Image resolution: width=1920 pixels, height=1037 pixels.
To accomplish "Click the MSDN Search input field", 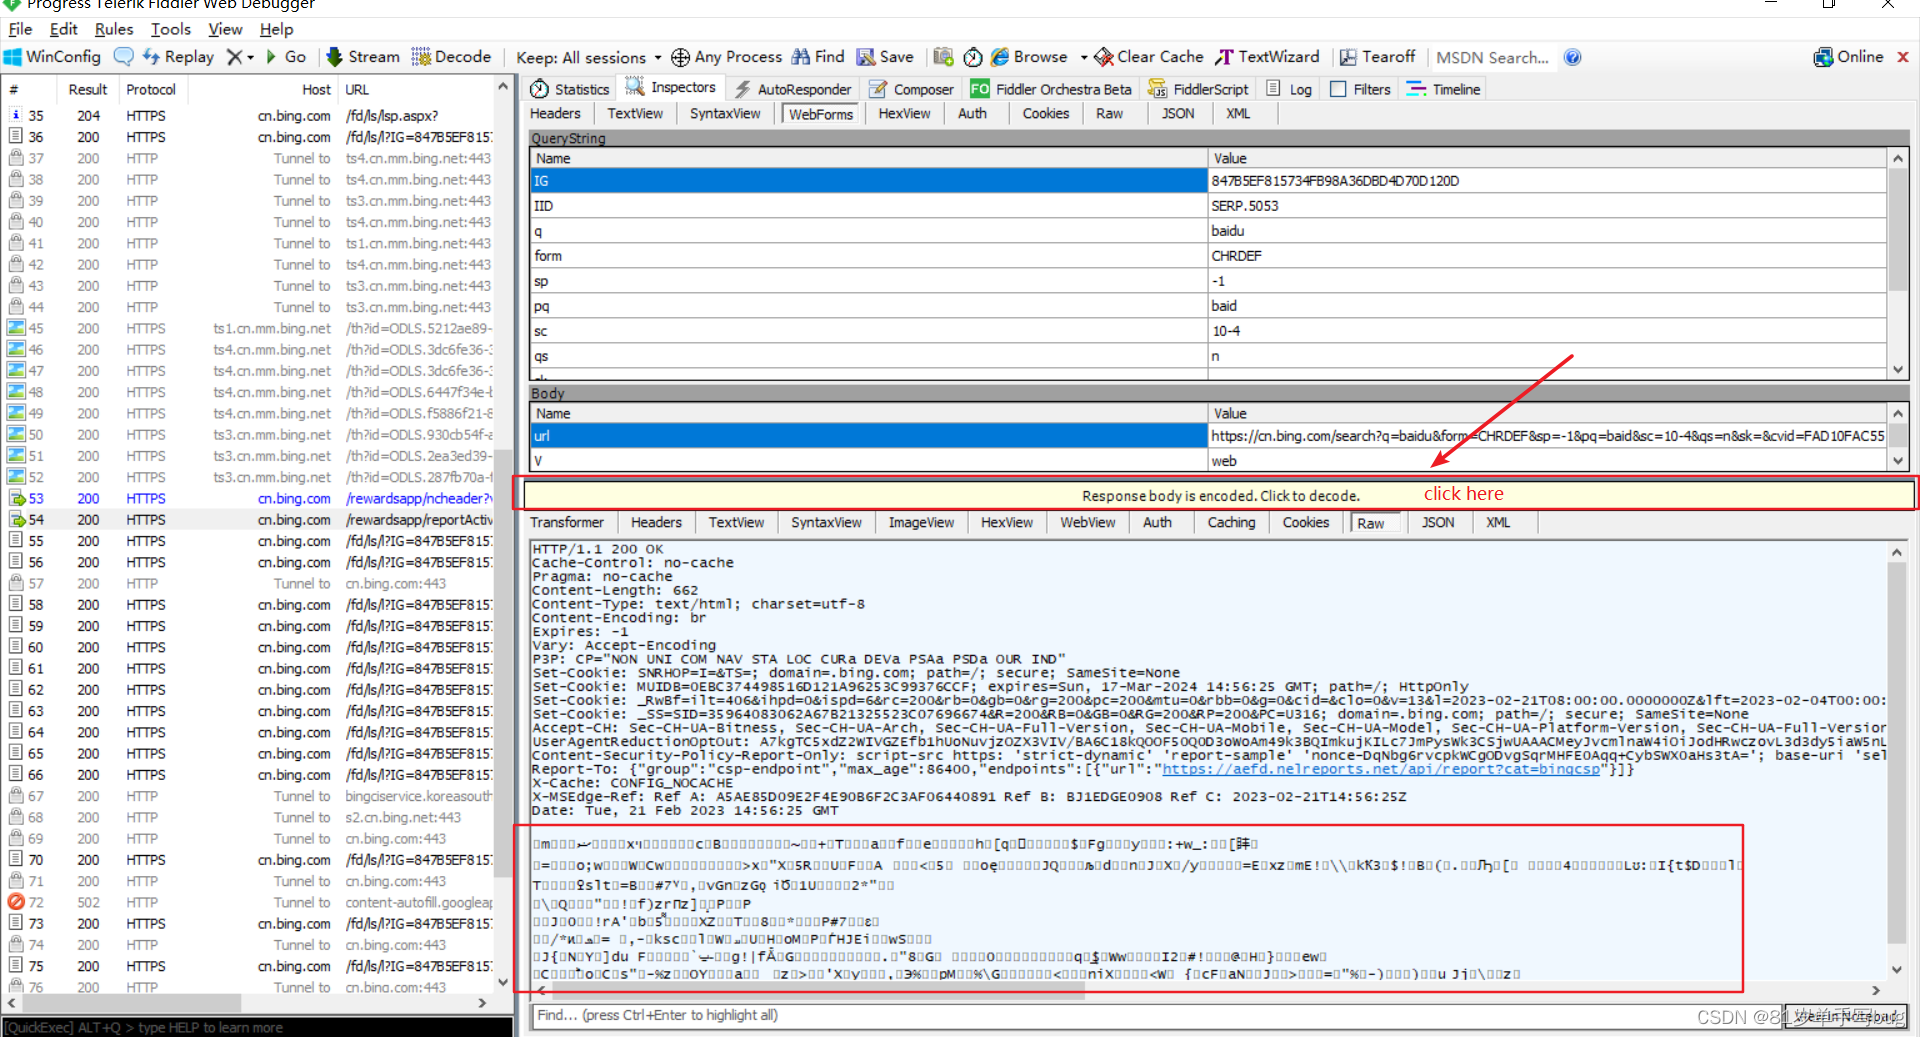I will (x=1492, y=57).
